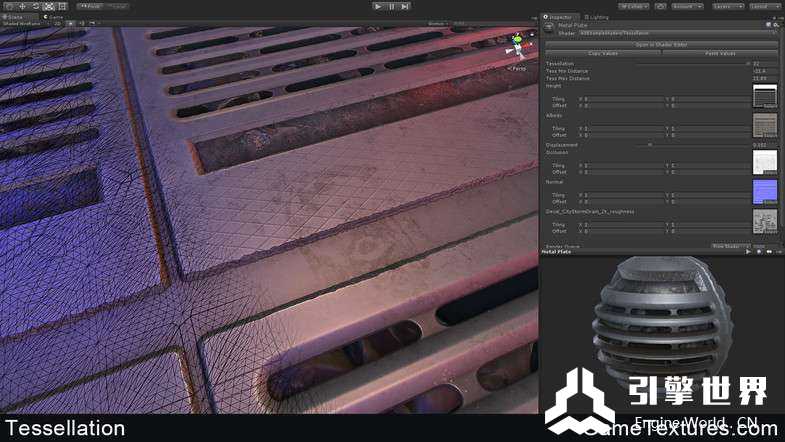Click the Tess Min Distance value field
785x442 pixels.
pyautogui.click(x=764, y=71)
